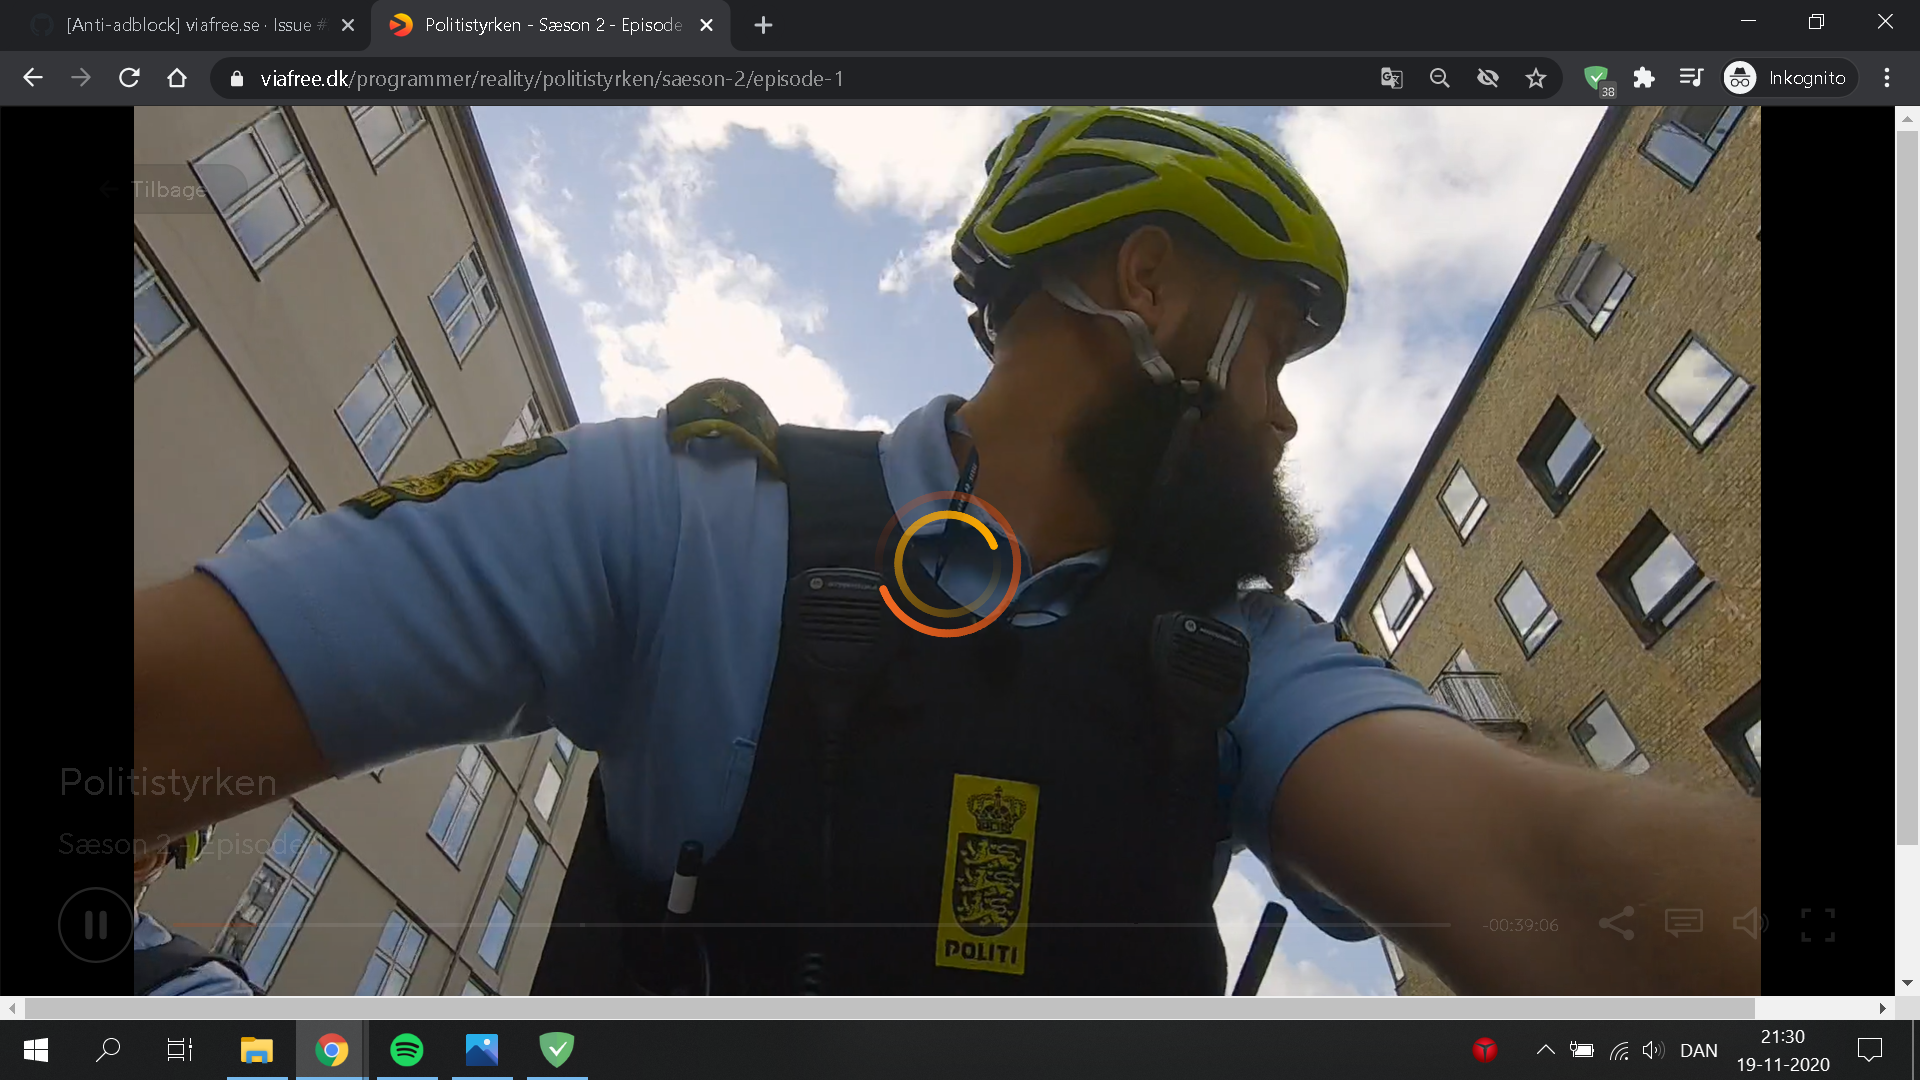1920x1080 pixels.
Task: Open the AdGuard extension icon
Action: 1597,78
